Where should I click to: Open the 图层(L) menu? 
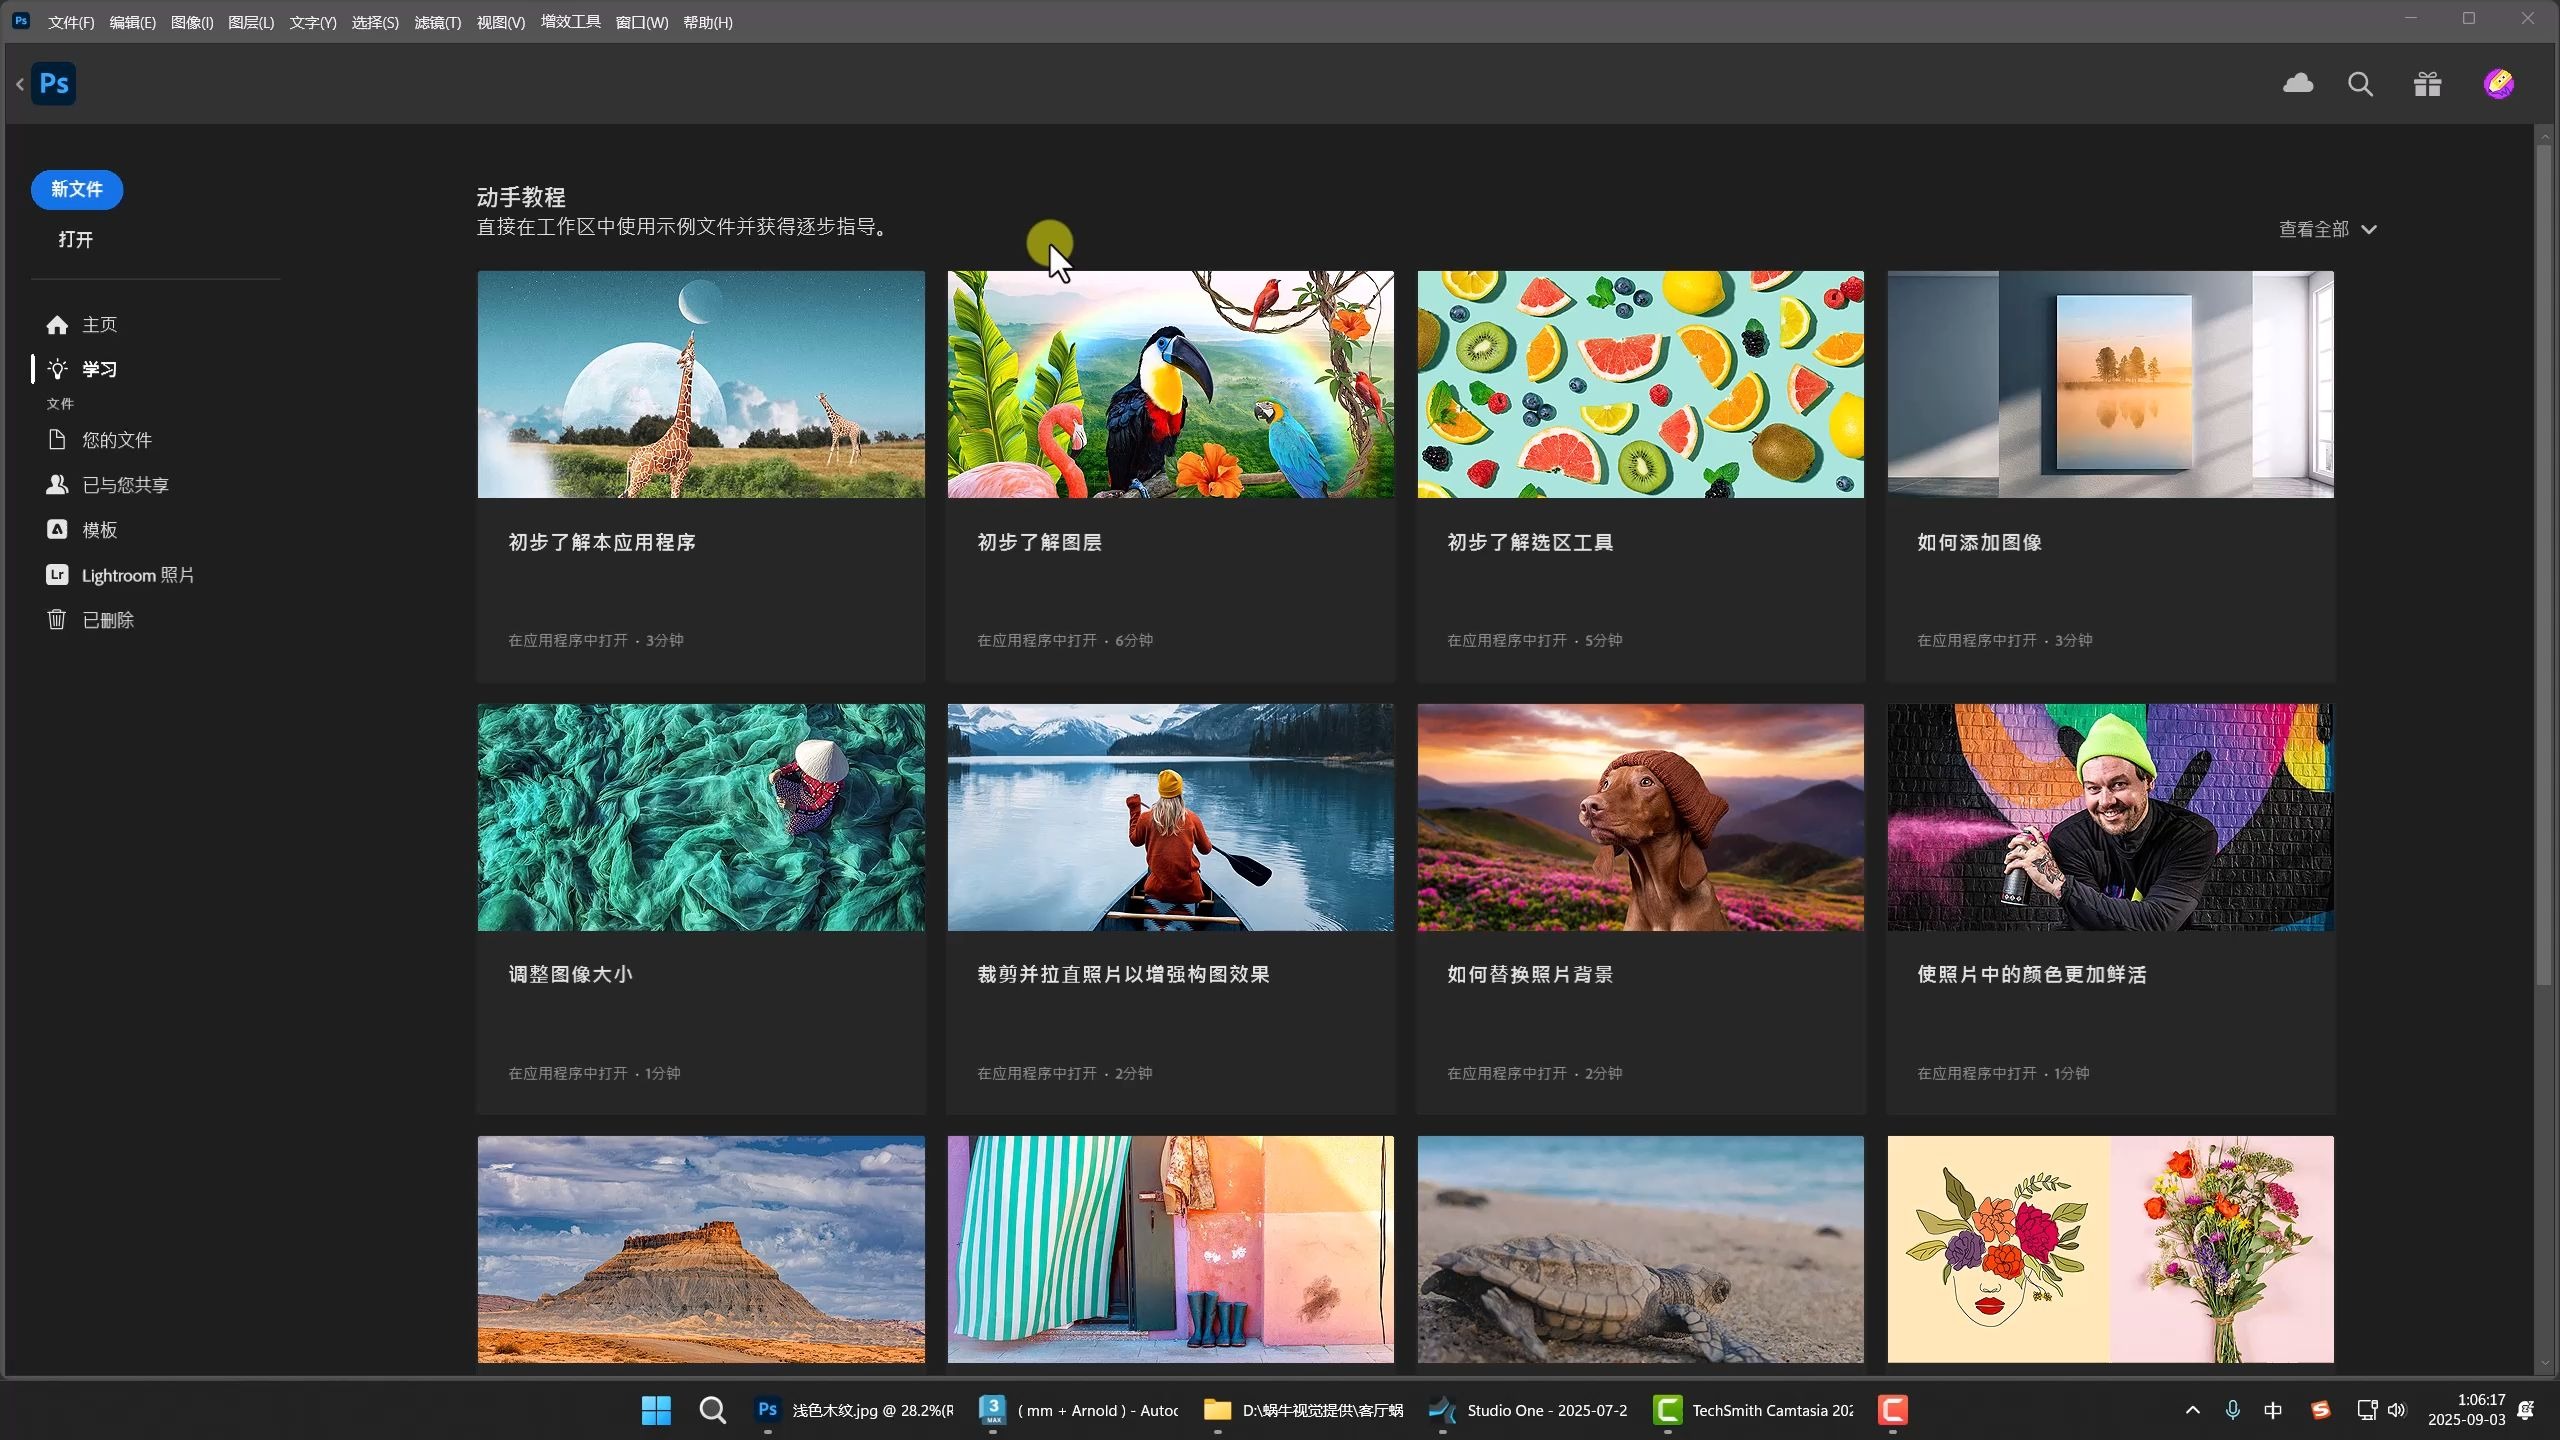251,22
